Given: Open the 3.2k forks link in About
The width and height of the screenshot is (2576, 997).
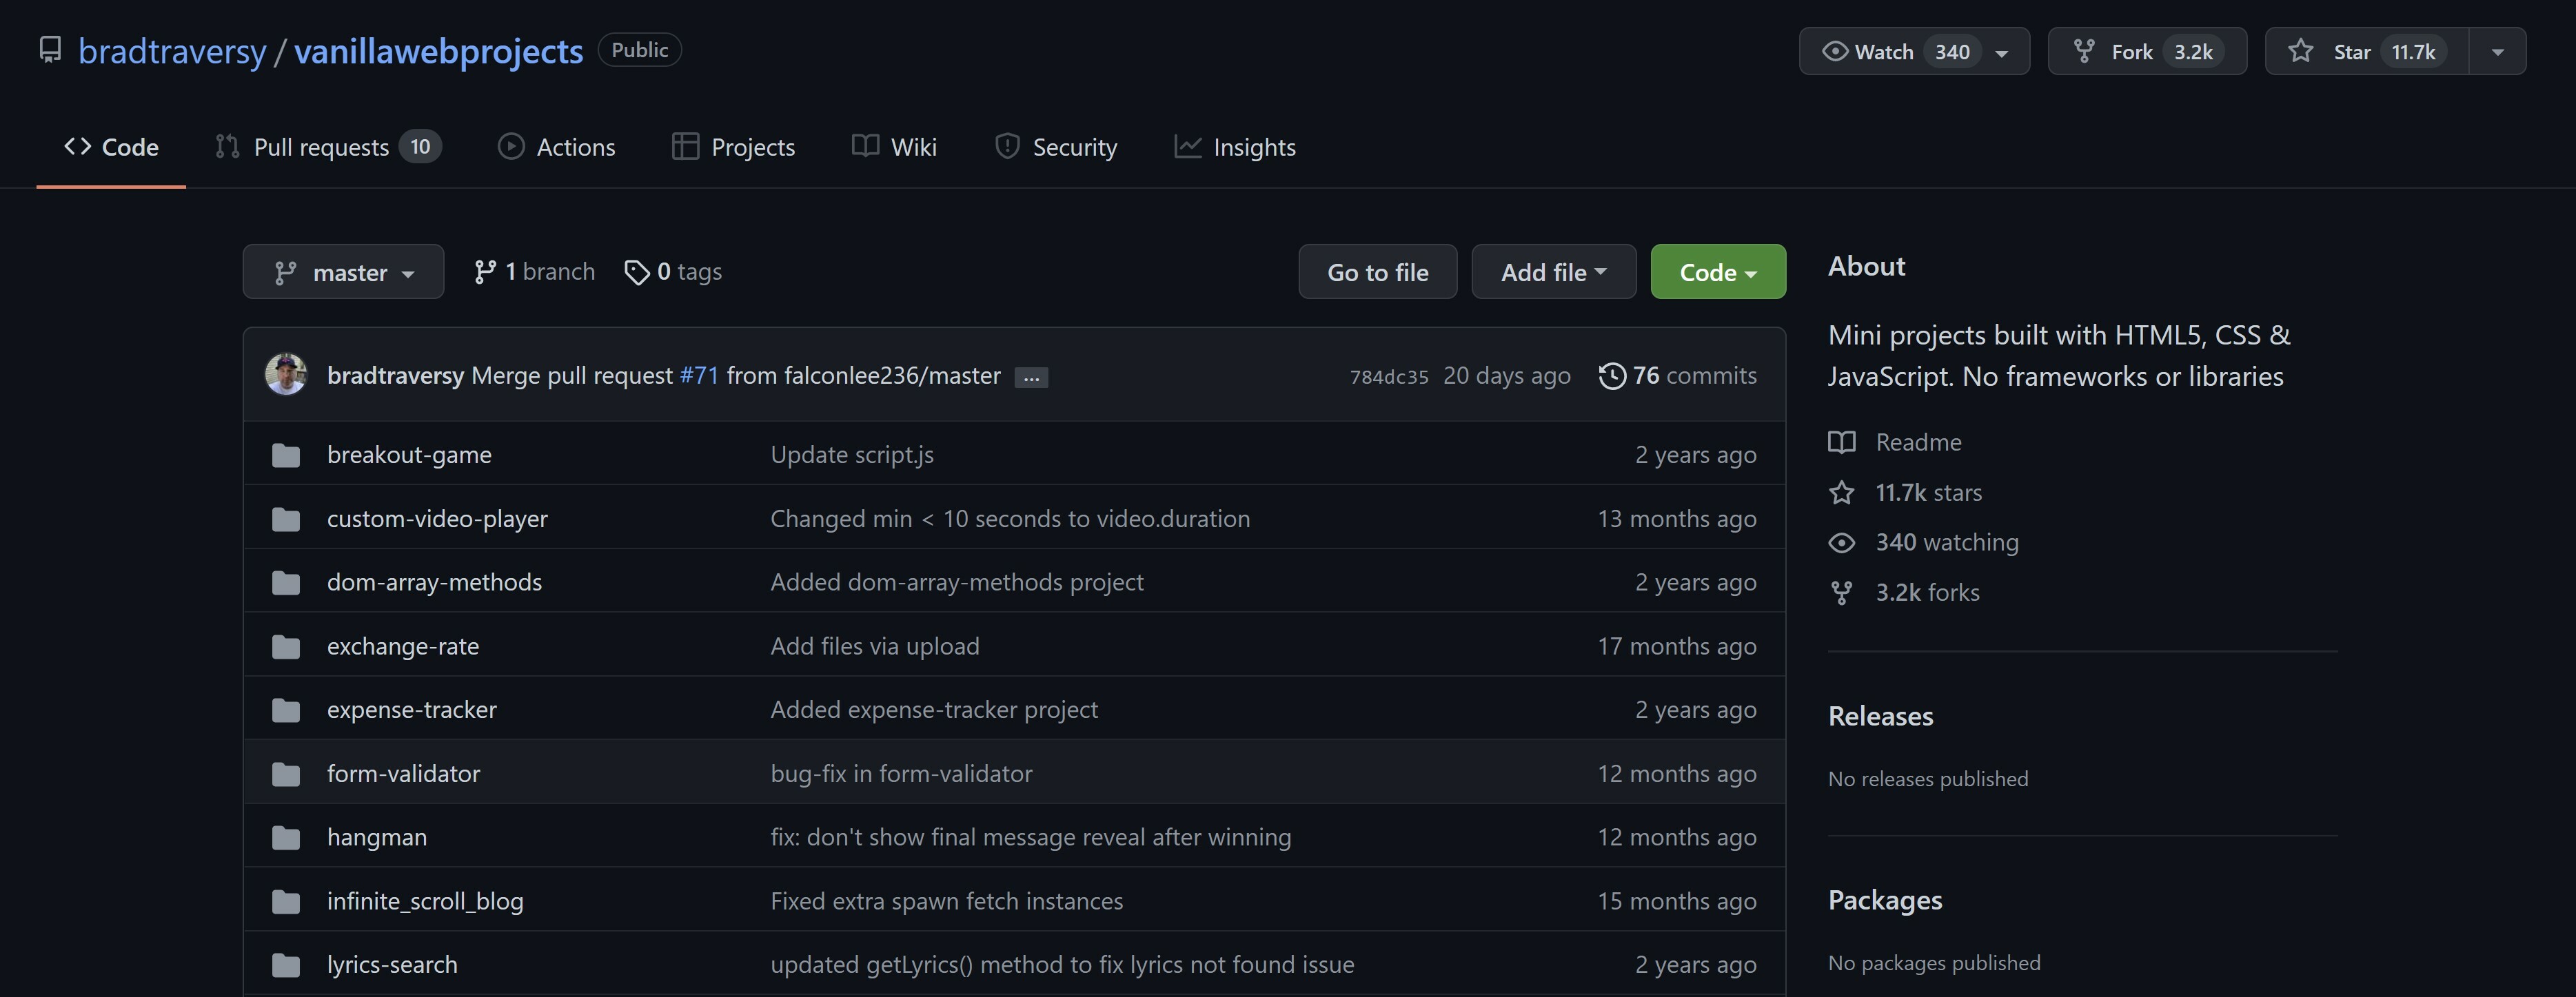Looking at the screenshot, I should coord(1904,592).
